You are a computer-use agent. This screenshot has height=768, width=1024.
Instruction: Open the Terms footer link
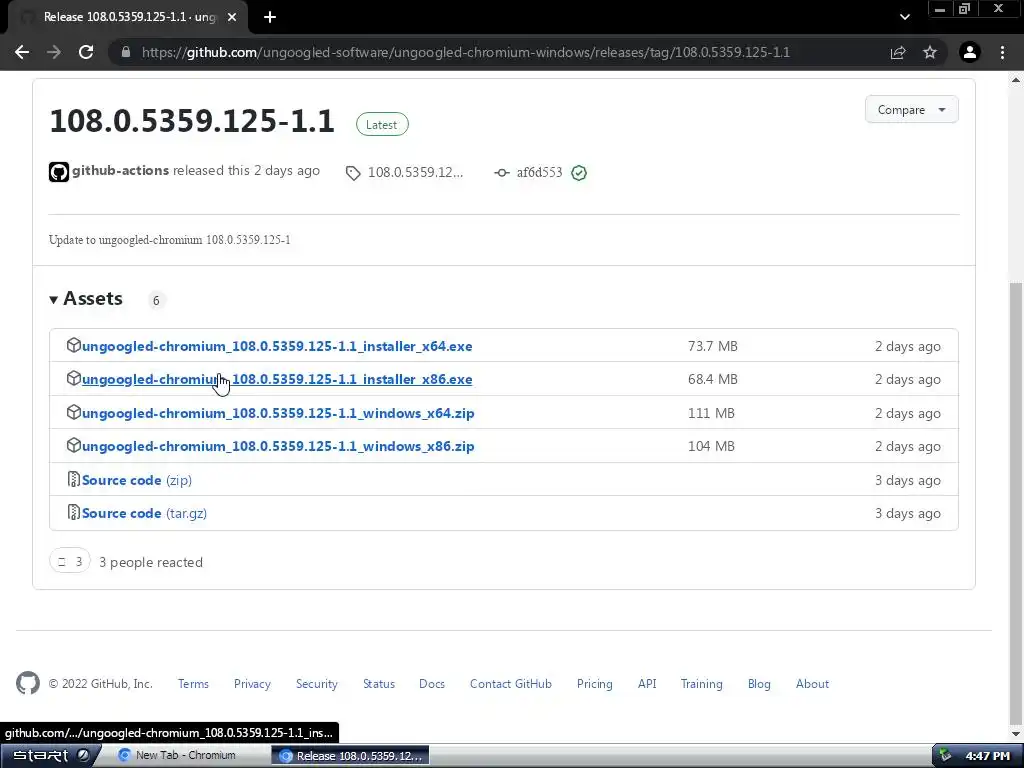pos(193,684)
